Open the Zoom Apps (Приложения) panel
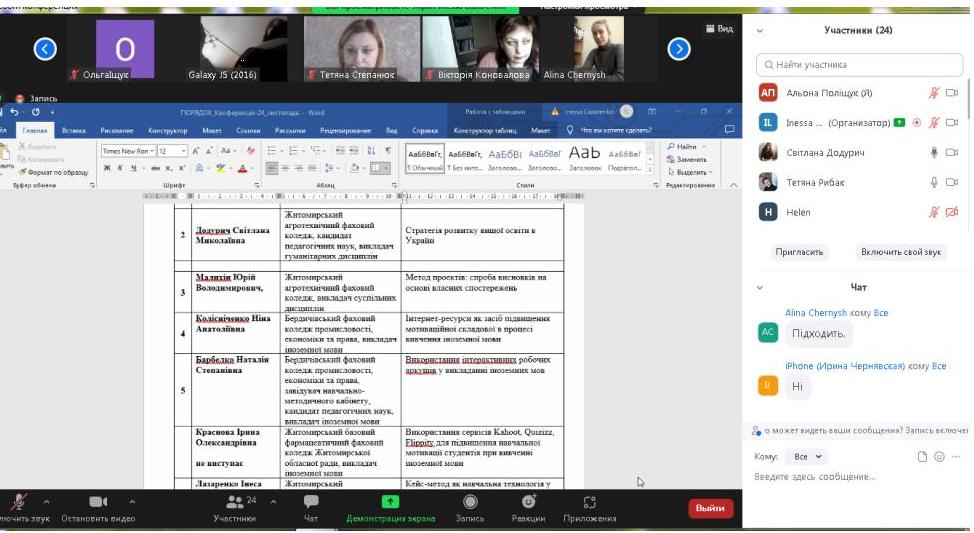This screenshot has width=974, height=533. pyautogui.click(x=589, y=508)
